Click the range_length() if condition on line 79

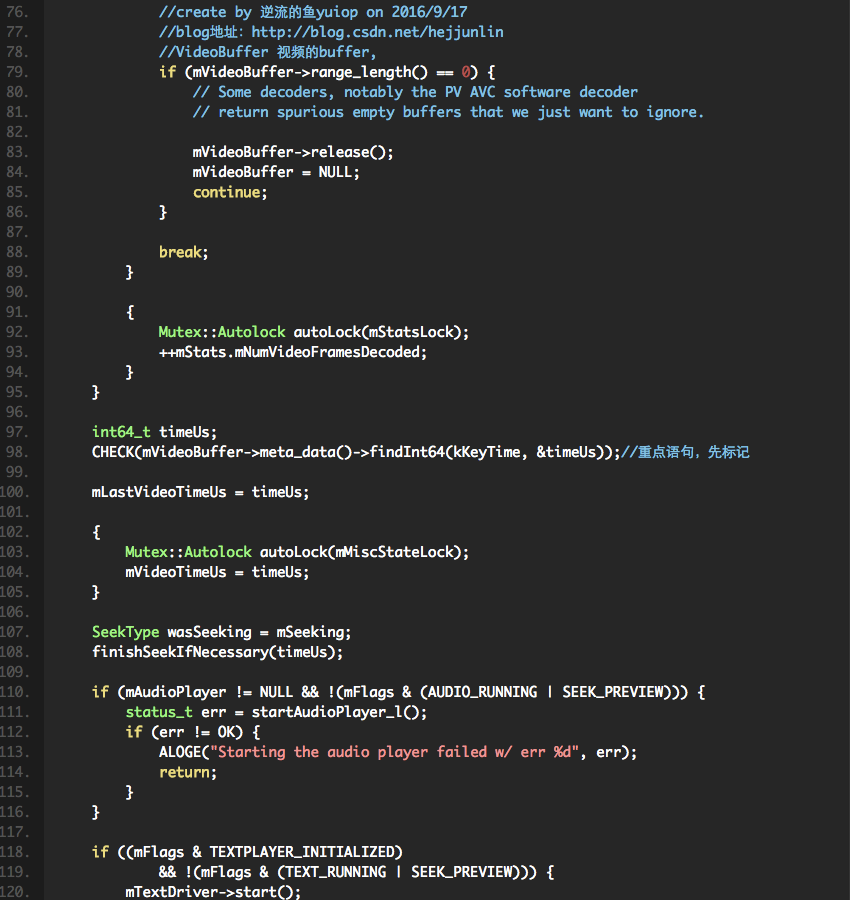coord(327,72)
